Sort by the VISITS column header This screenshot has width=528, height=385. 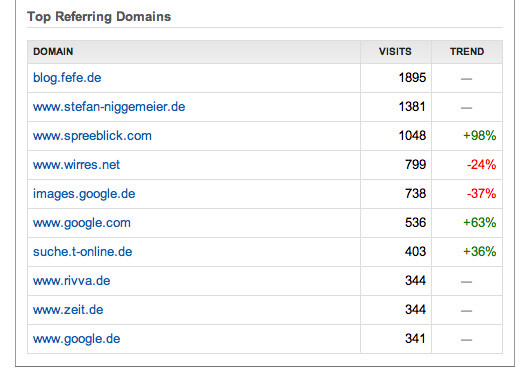click(x=395, y=52)
